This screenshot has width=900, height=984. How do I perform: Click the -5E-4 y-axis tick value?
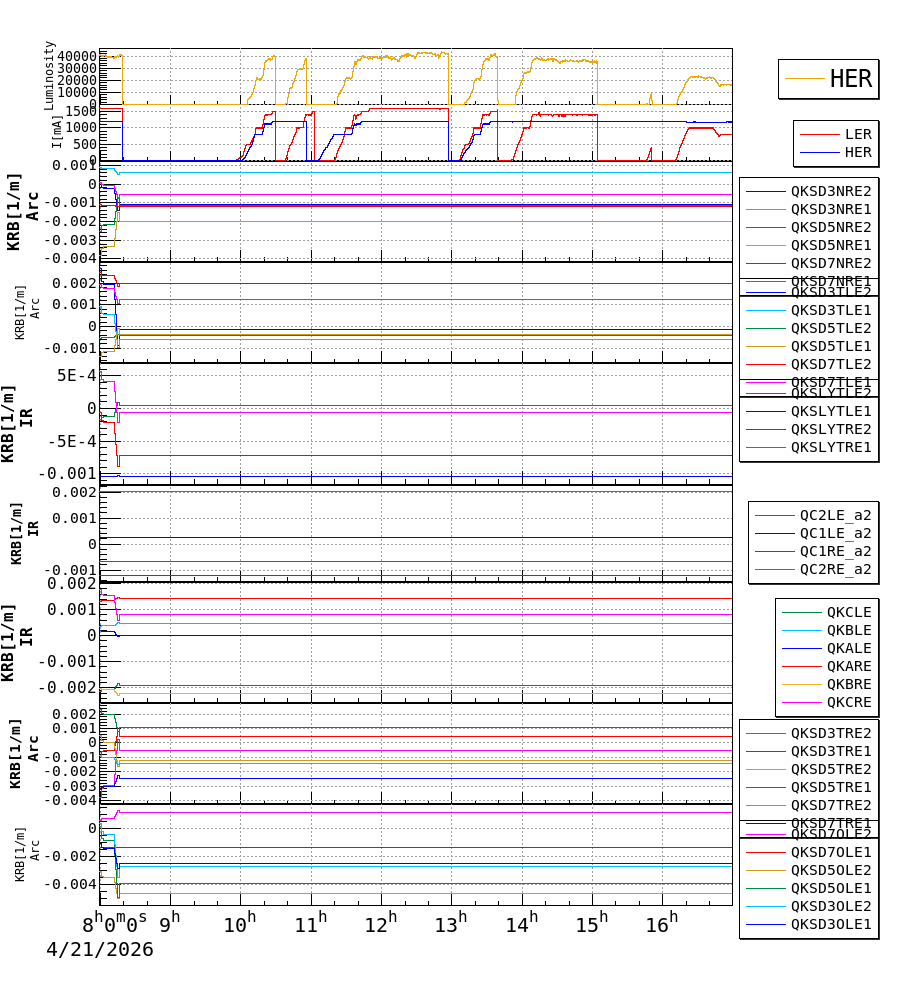click(x=72, y=441)
